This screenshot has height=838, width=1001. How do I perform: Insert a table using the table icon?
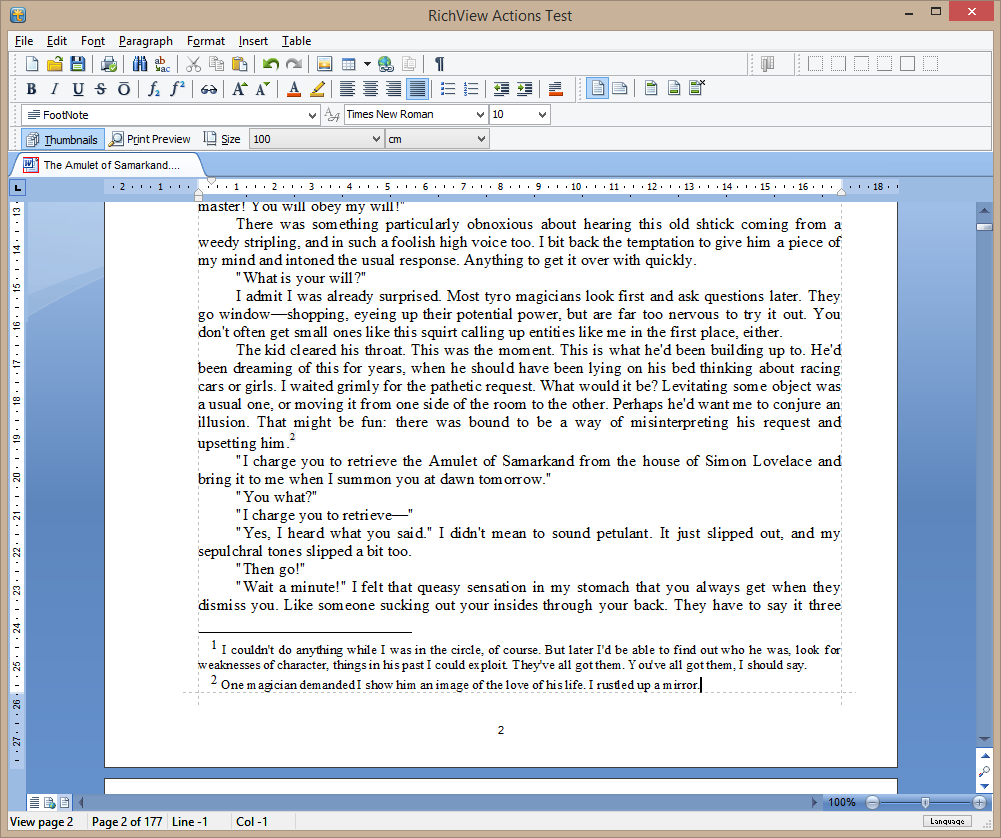[x=349, y=64]
